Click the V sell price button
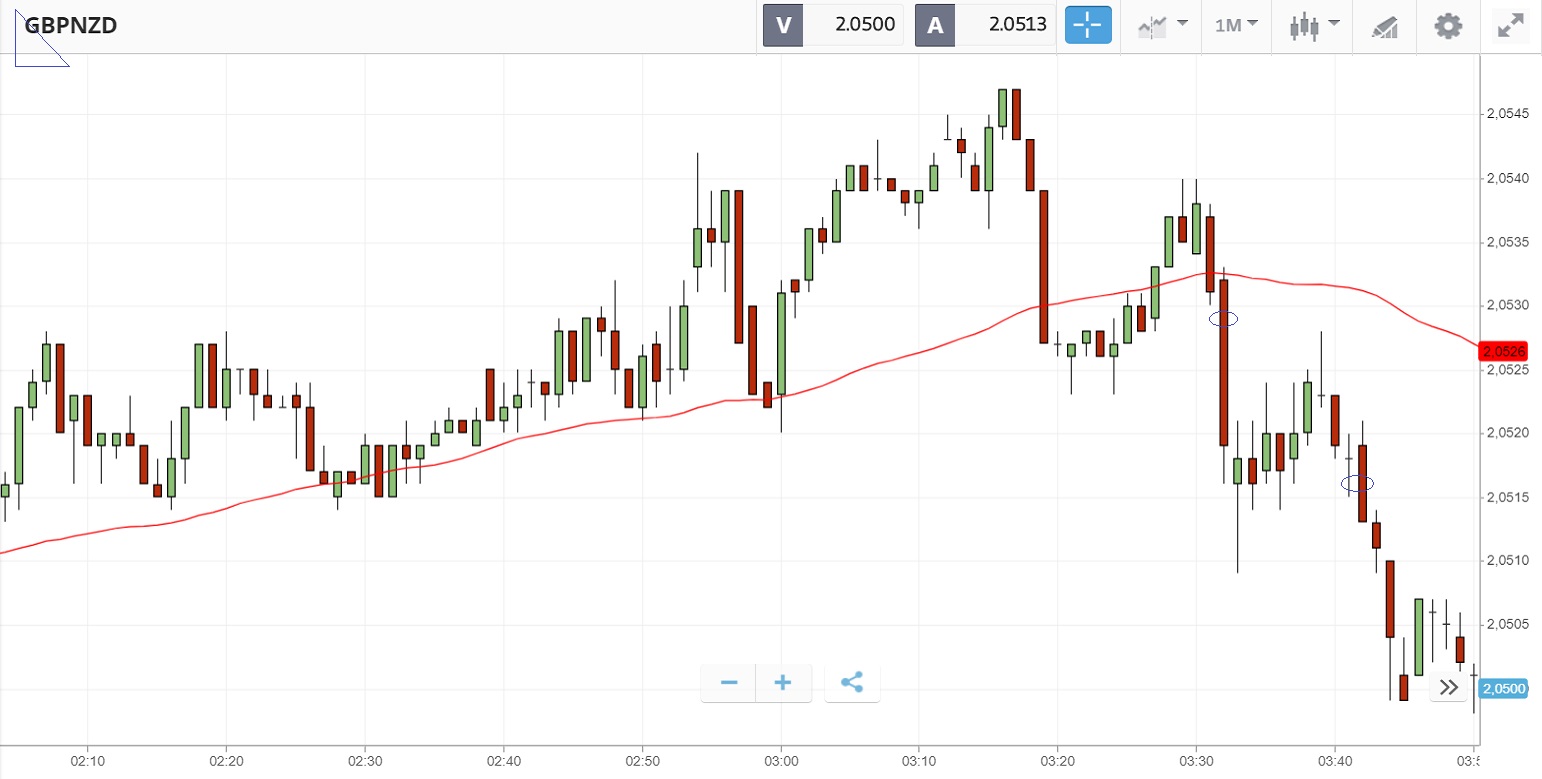Image resolution: width=1542 pixels, height=779 pixels. [x=833, y=25]
